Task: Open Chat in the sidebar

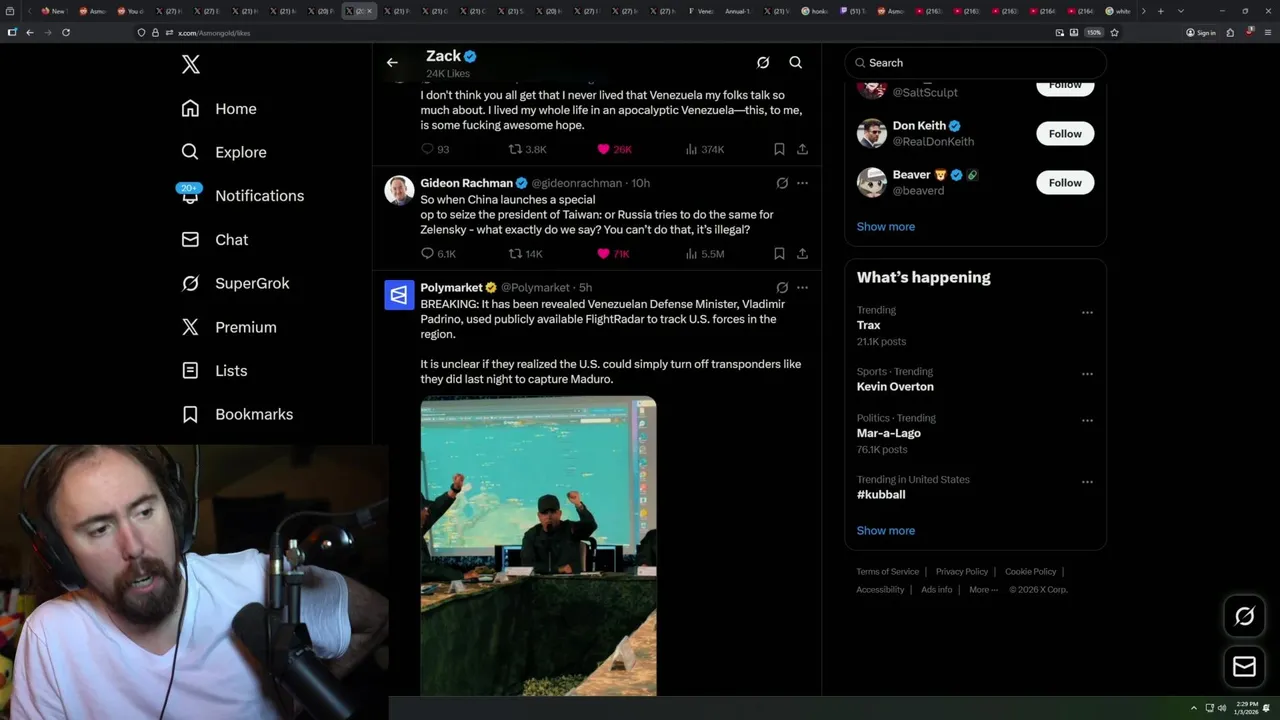Action: pos(215,240)
